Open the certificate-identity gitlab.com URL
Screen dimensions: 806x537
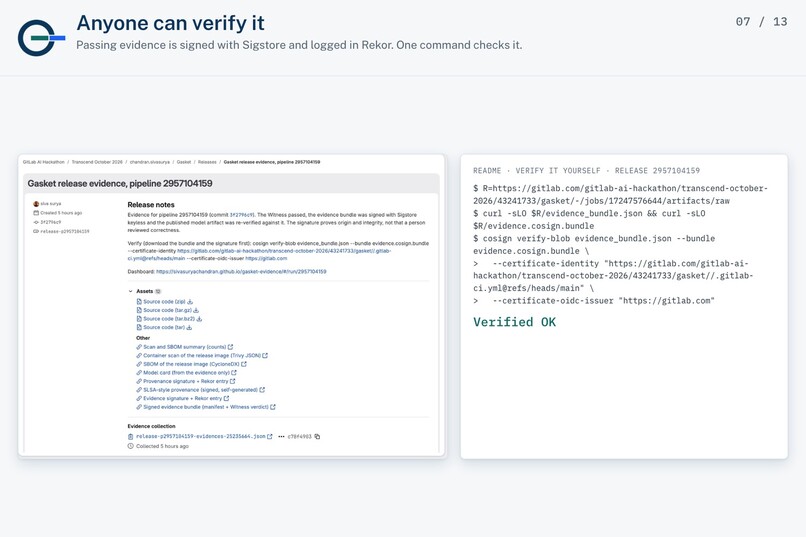pyautogui.click(x=259, y=255)
